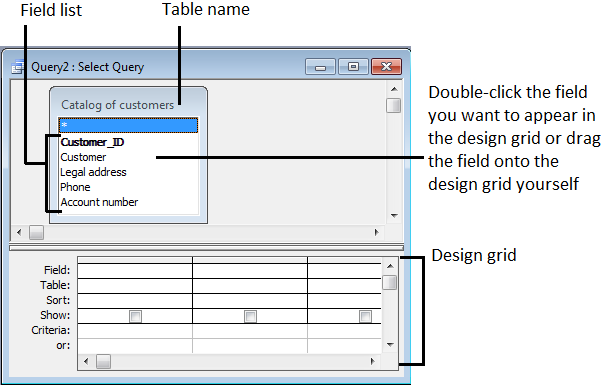Click the Criteria: row label
Image resolution: width=606 pixels, height=389 pixels.
(x=51, y=330)
